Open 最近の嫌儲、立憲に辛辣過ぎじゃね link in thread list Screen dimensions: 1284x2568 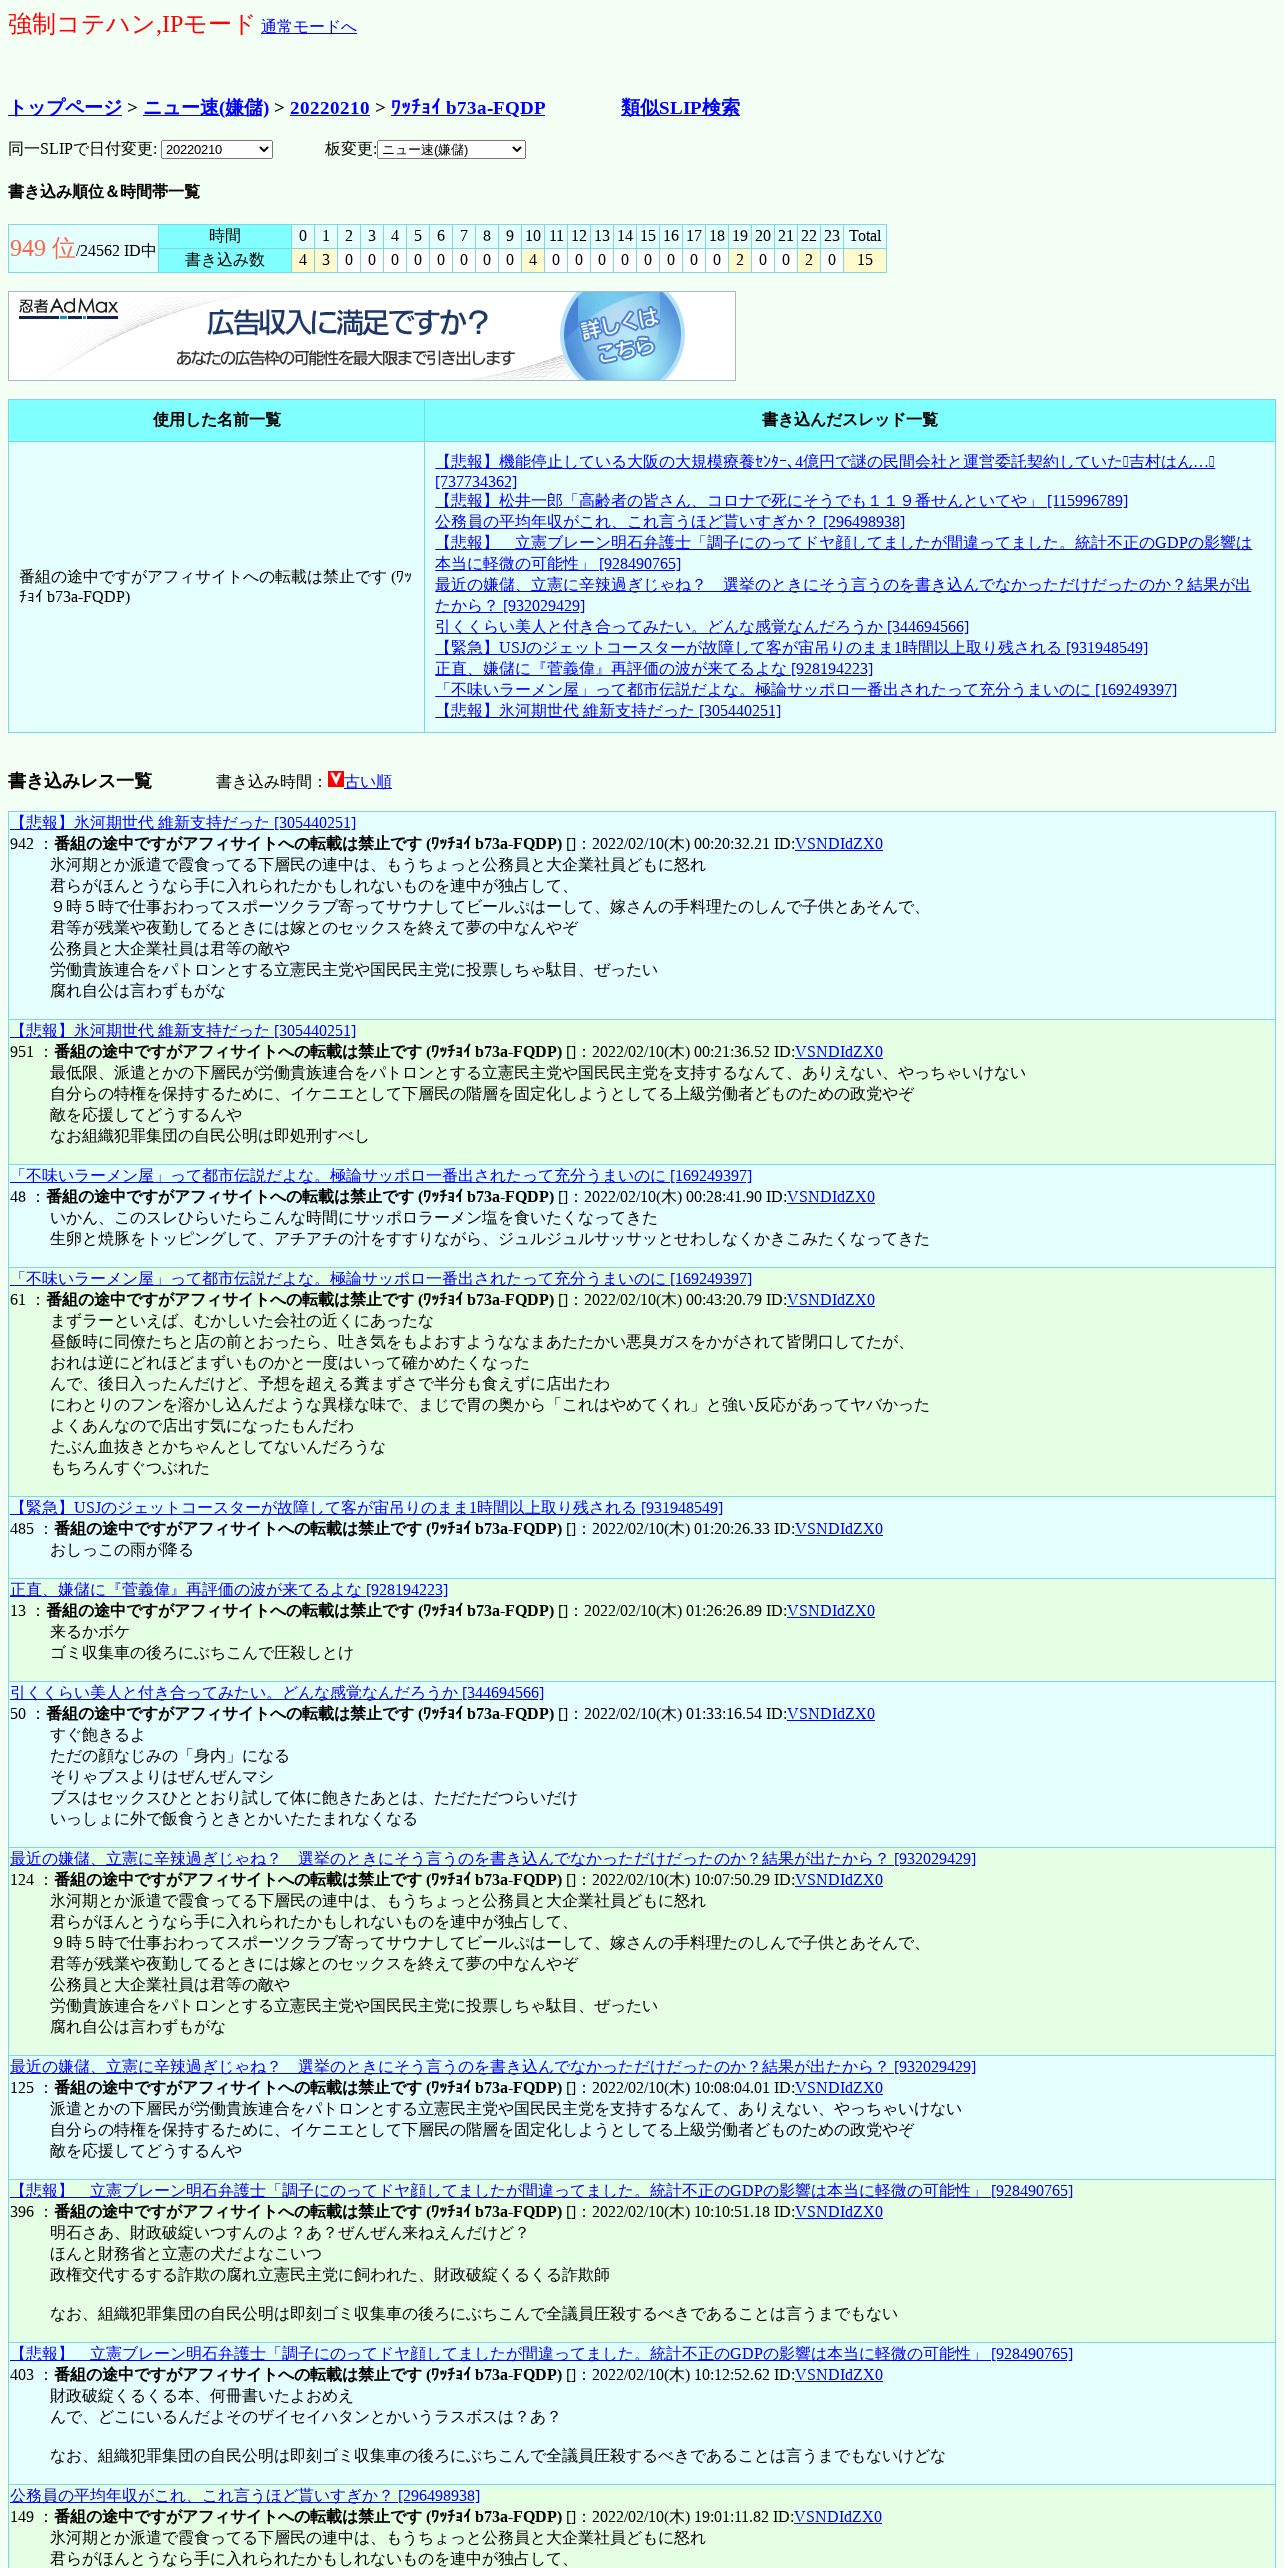pyautogui.click(x=843, y=595)
